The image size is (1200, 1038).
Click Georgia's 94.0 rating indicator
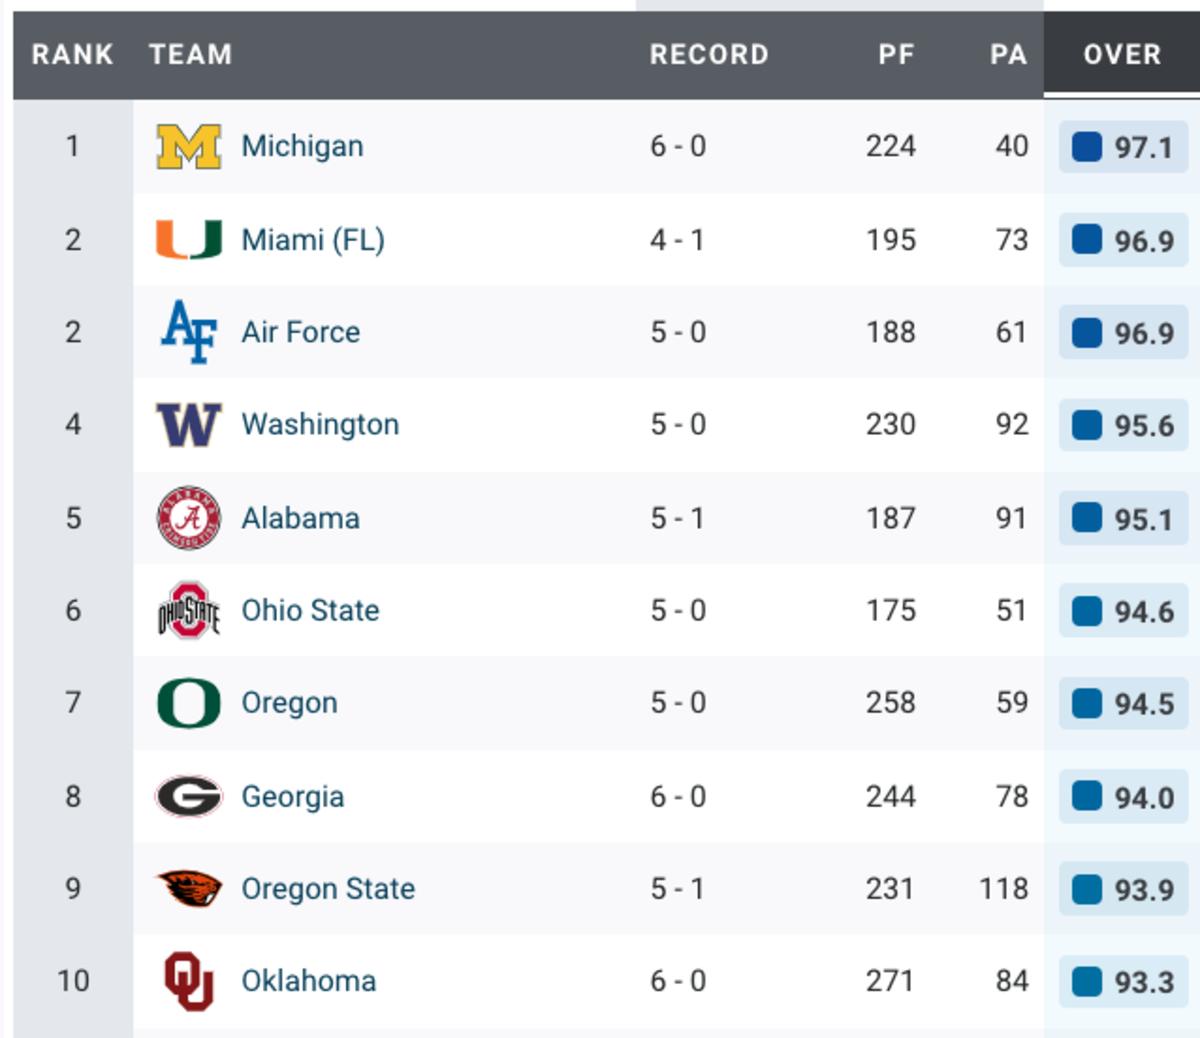[1120, 795]
